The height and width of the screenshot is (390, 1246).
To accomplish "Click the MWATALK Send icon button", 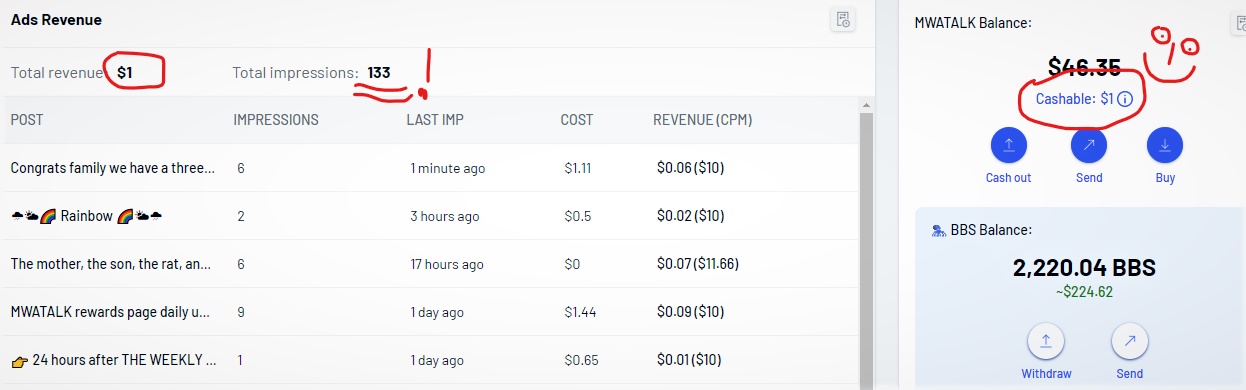I will [x=1089, y=145].
